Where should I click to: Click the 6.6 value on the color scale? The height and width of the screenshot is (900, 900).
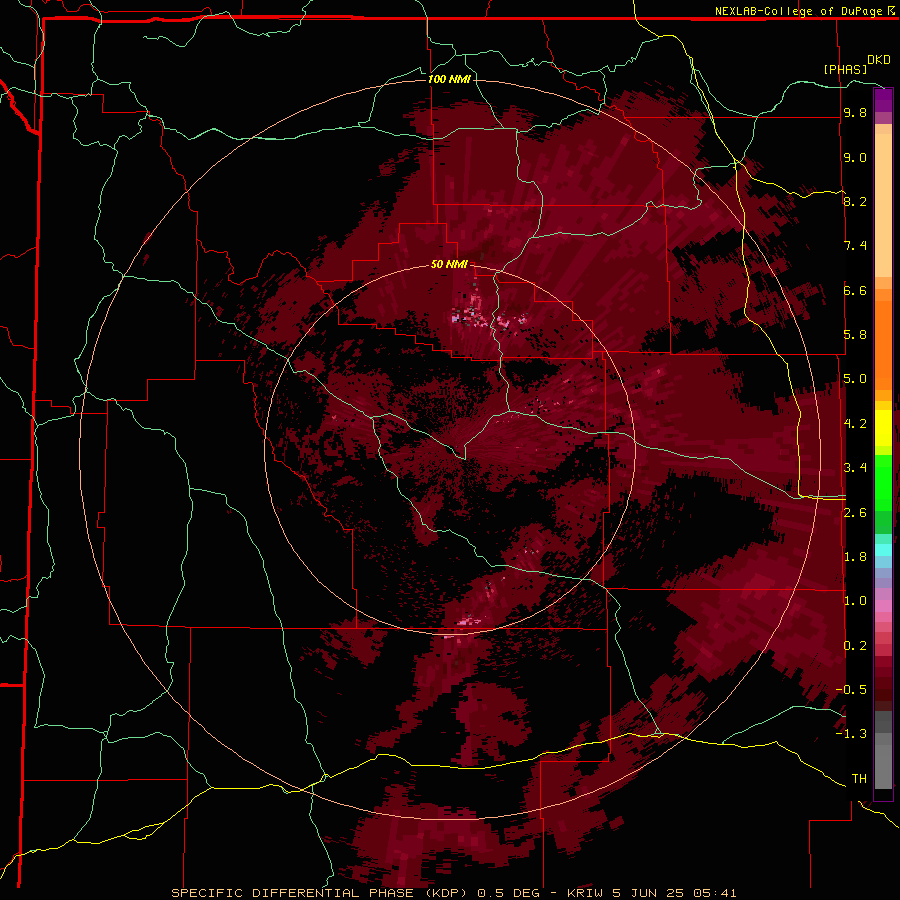(x=855, y=290)
